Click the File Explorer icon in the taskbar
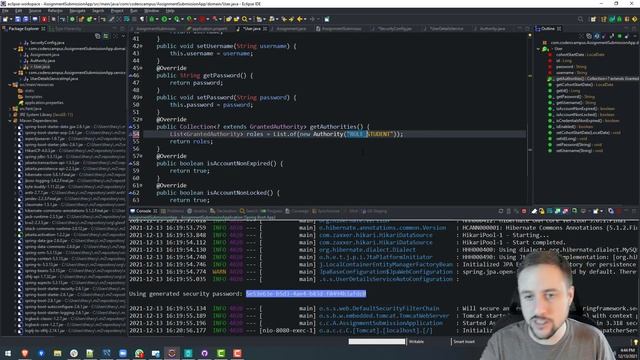The width and height of the screenshot is (640, 360). (57, 353)
